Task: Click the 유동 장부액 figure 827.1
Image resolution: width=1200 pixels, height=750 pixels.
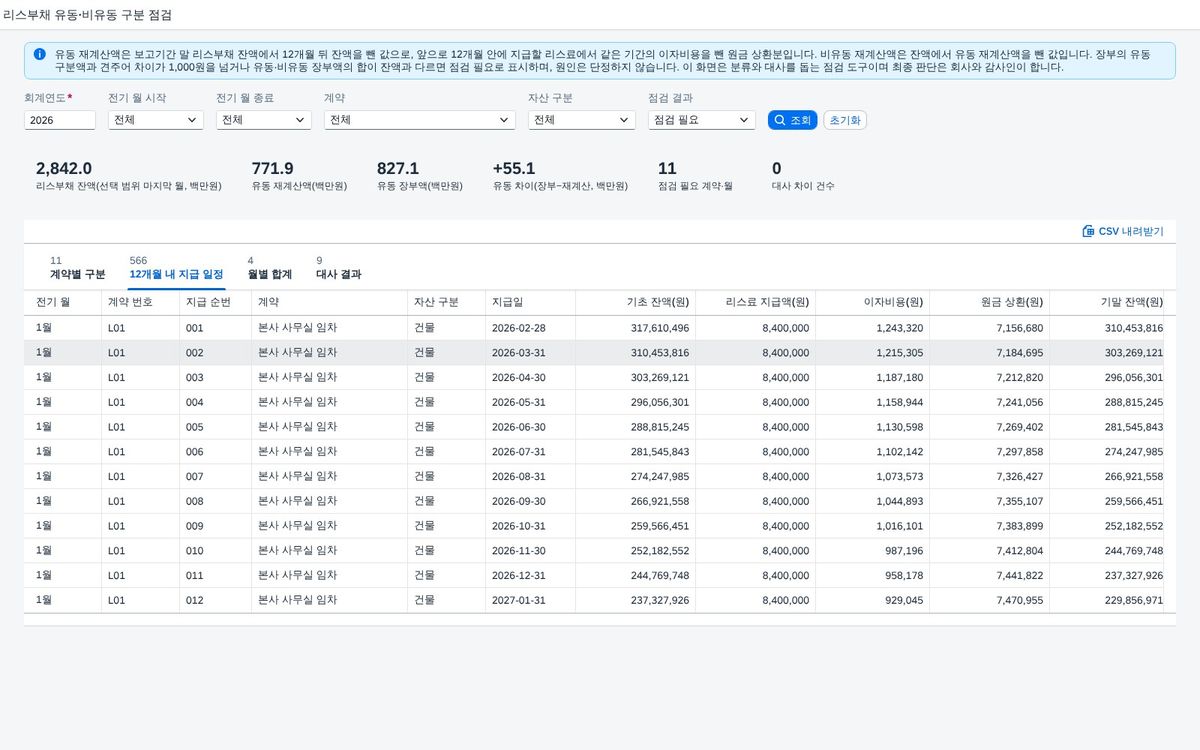Action: [x=398, y=169]
